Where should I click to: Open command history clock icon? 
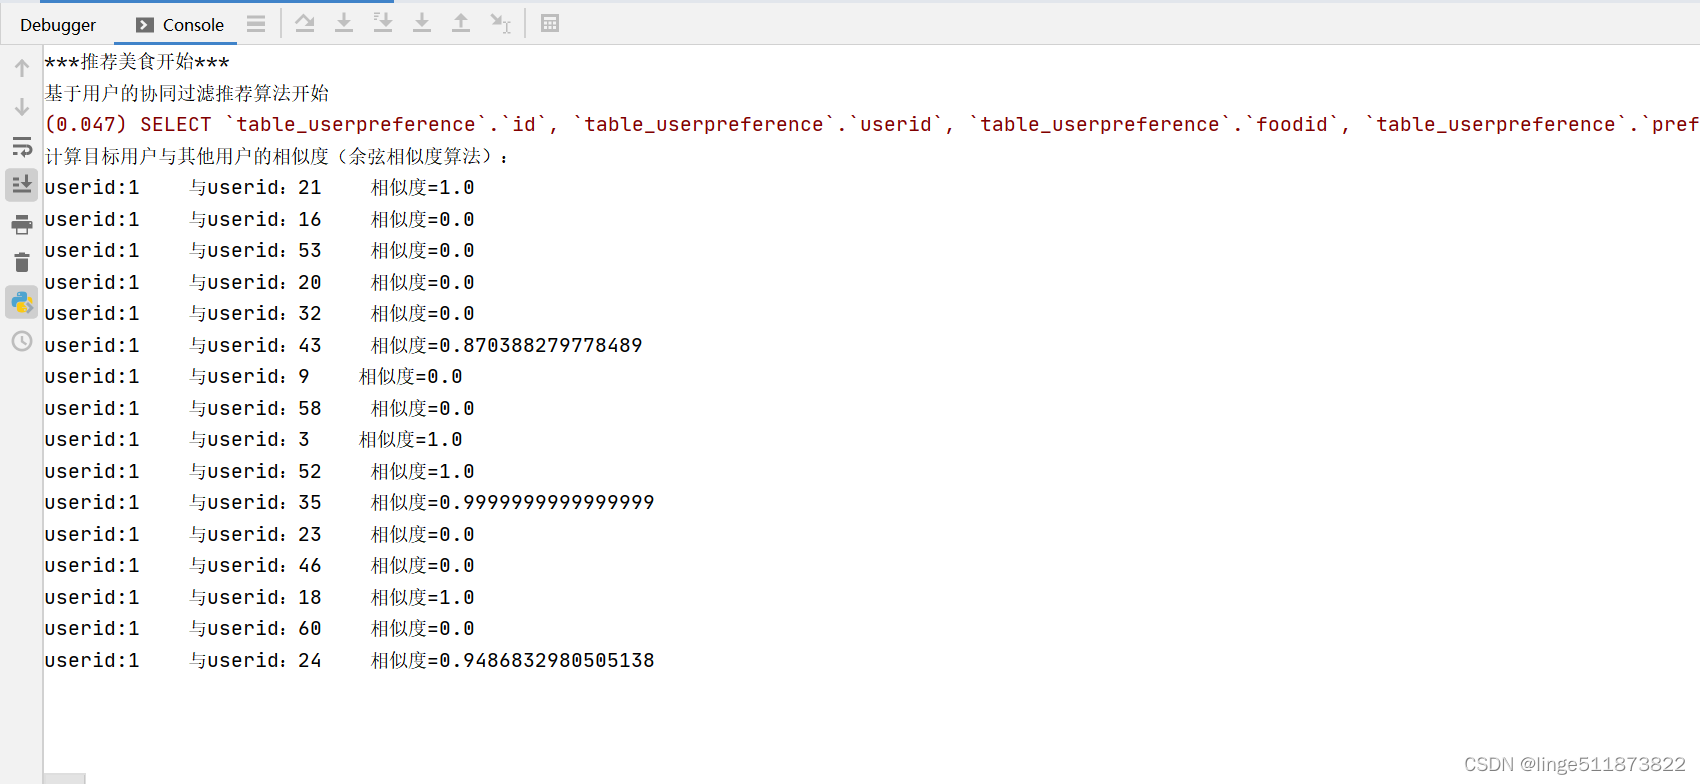point(22,342)
